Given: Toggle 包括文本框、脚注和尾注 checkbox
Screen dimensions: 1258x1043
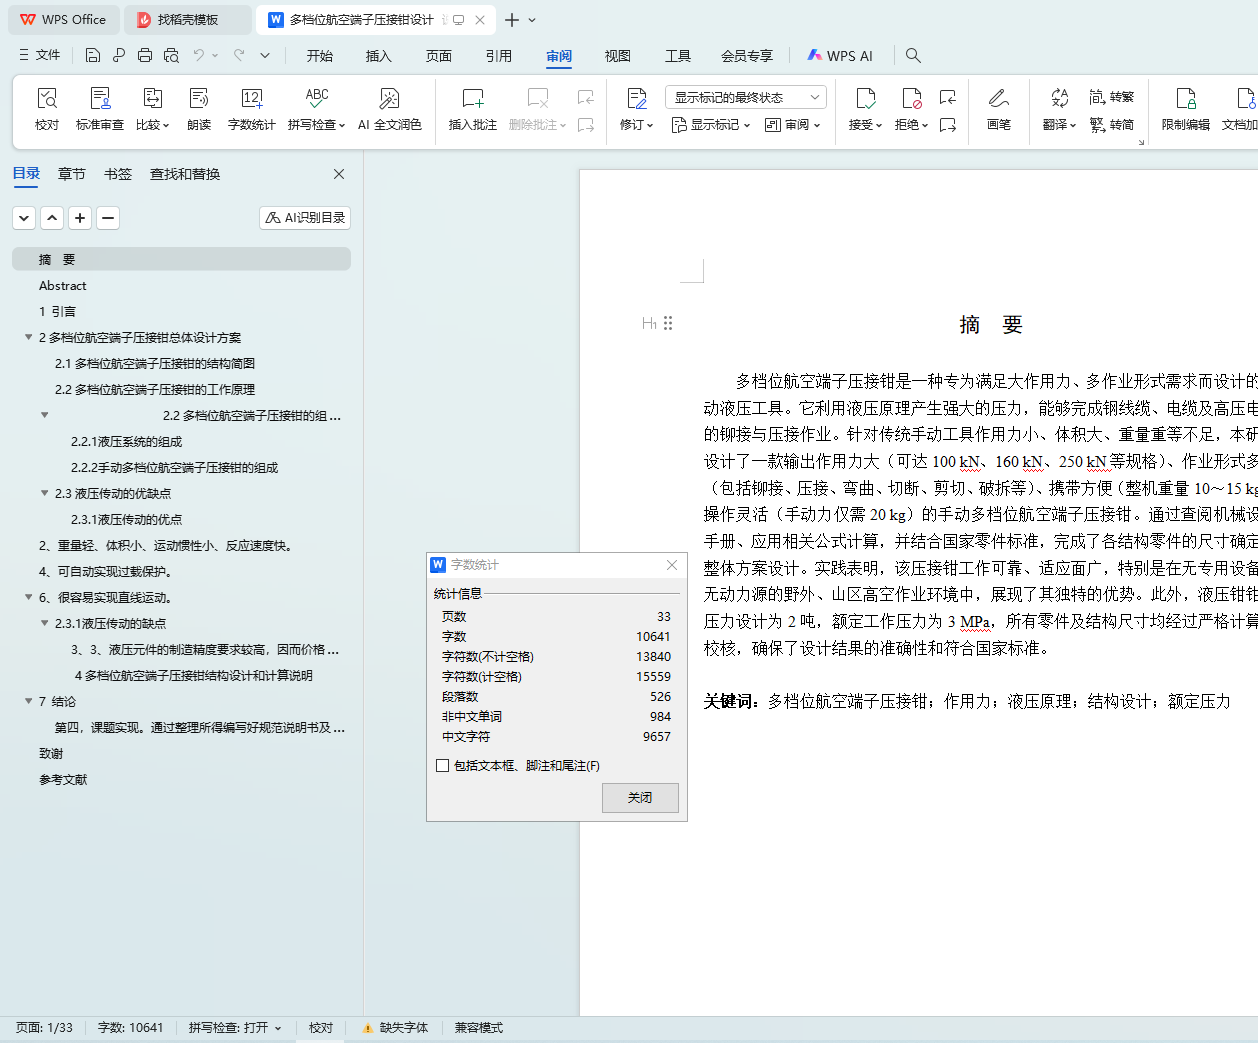Looking at the screenshot, I should 443,766.
